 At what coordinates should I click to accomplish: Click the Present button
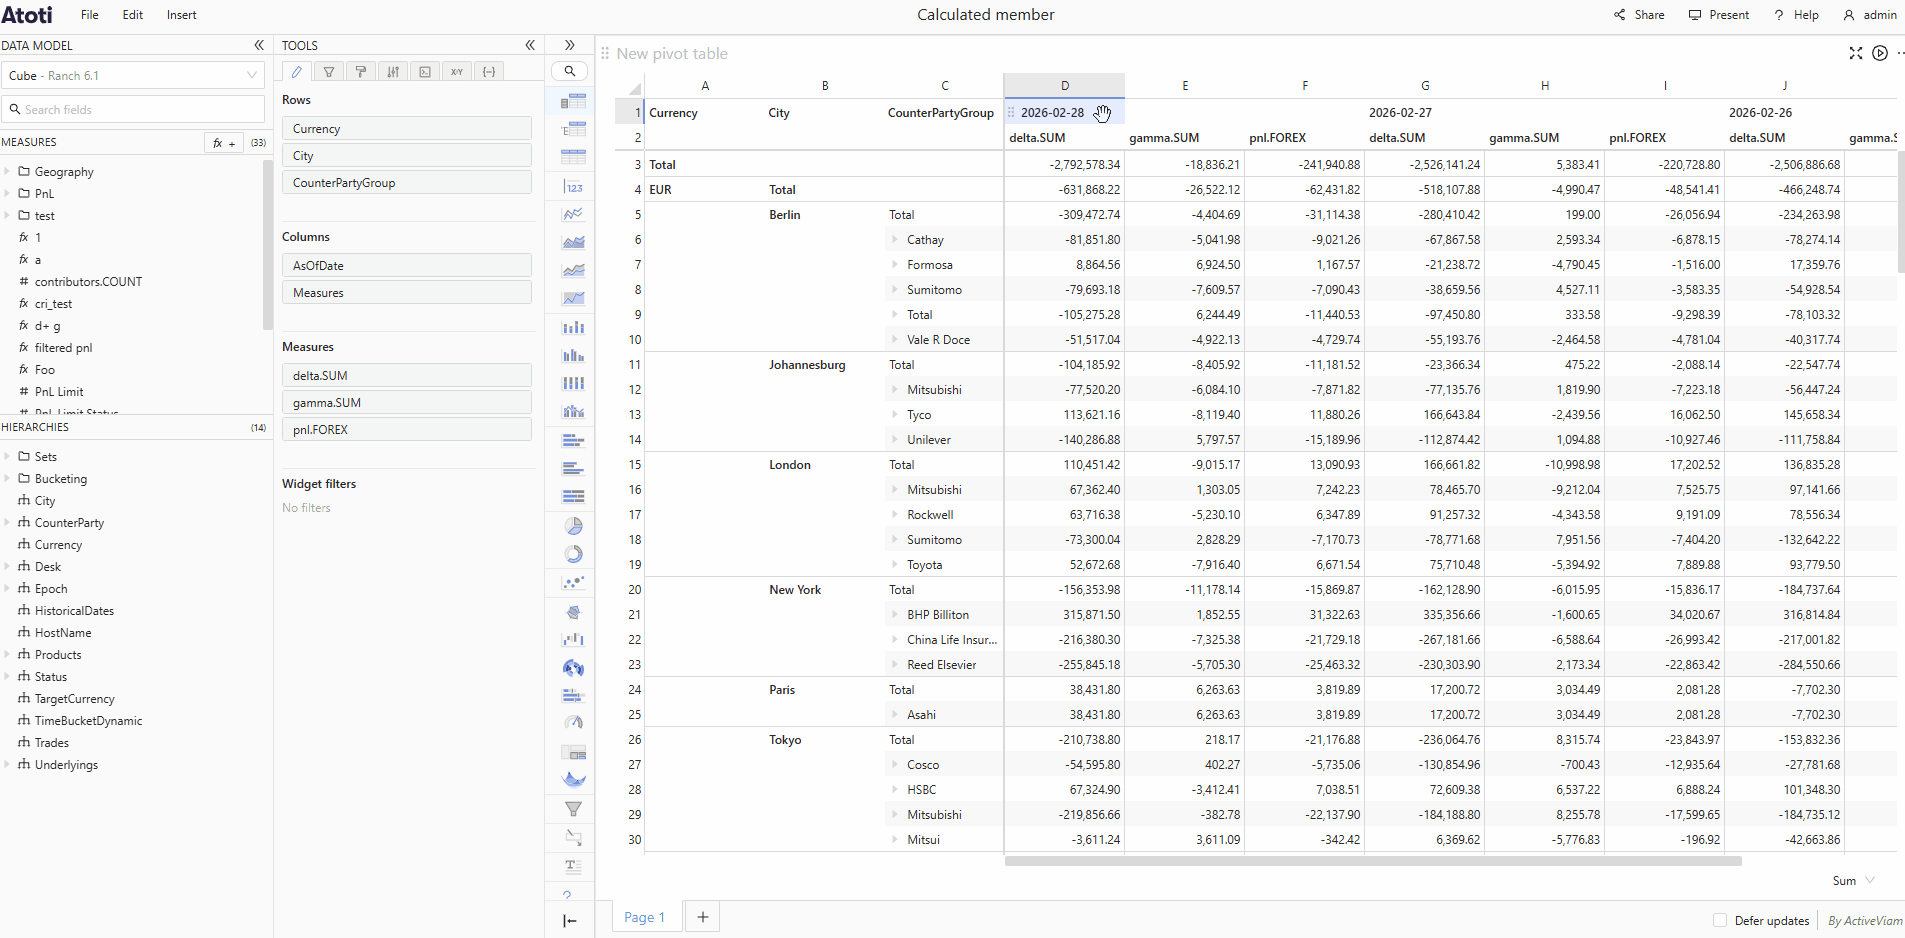pos(1719,15)
